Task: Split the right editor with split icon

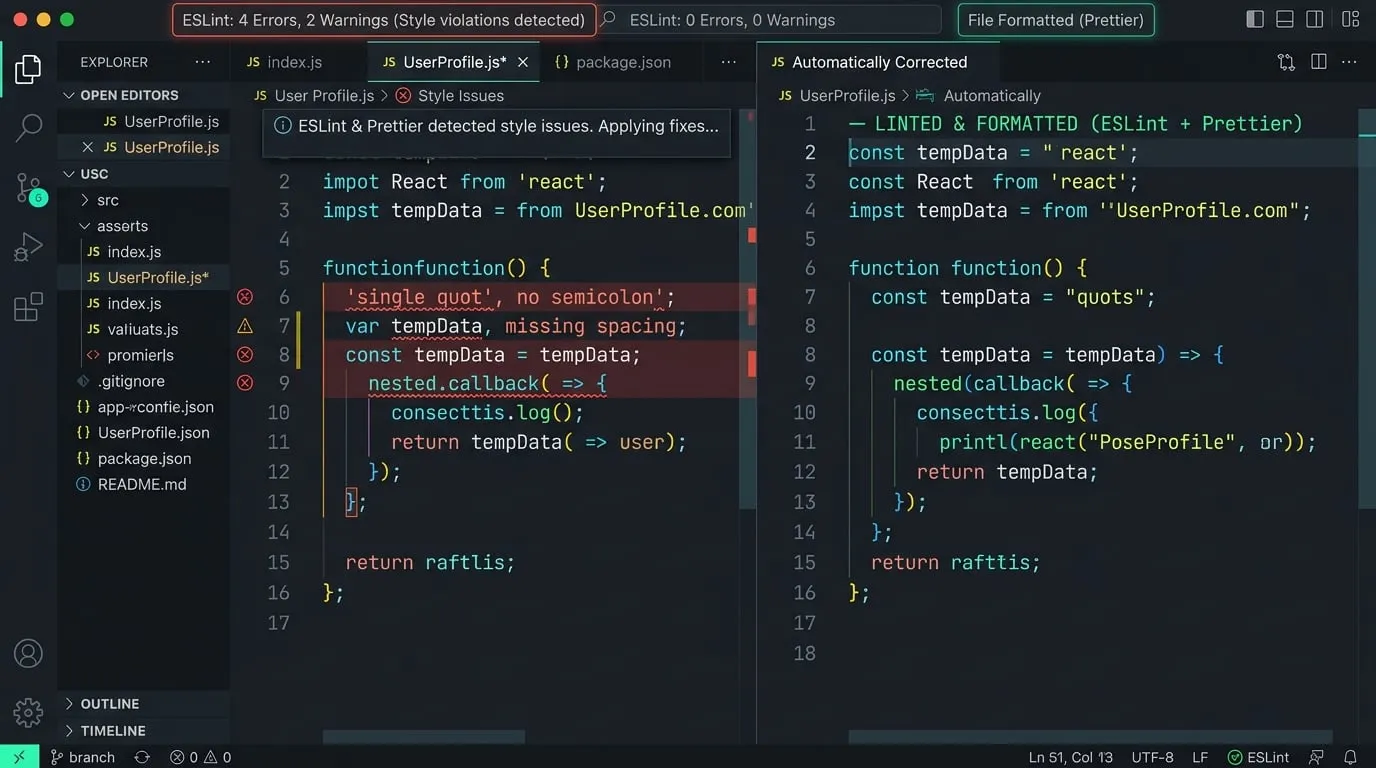Action: [1319, 62]
